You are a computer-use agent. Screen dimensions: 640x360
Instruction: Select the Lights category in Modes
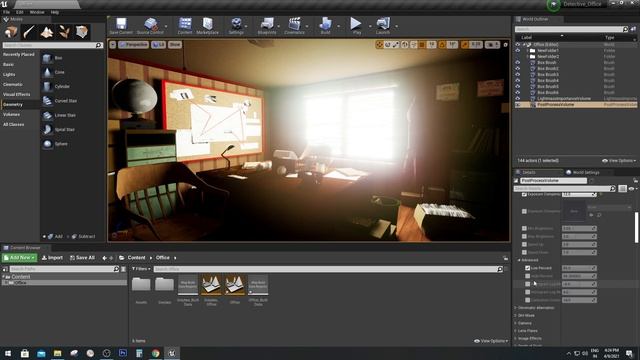click(x=9, y=74)
